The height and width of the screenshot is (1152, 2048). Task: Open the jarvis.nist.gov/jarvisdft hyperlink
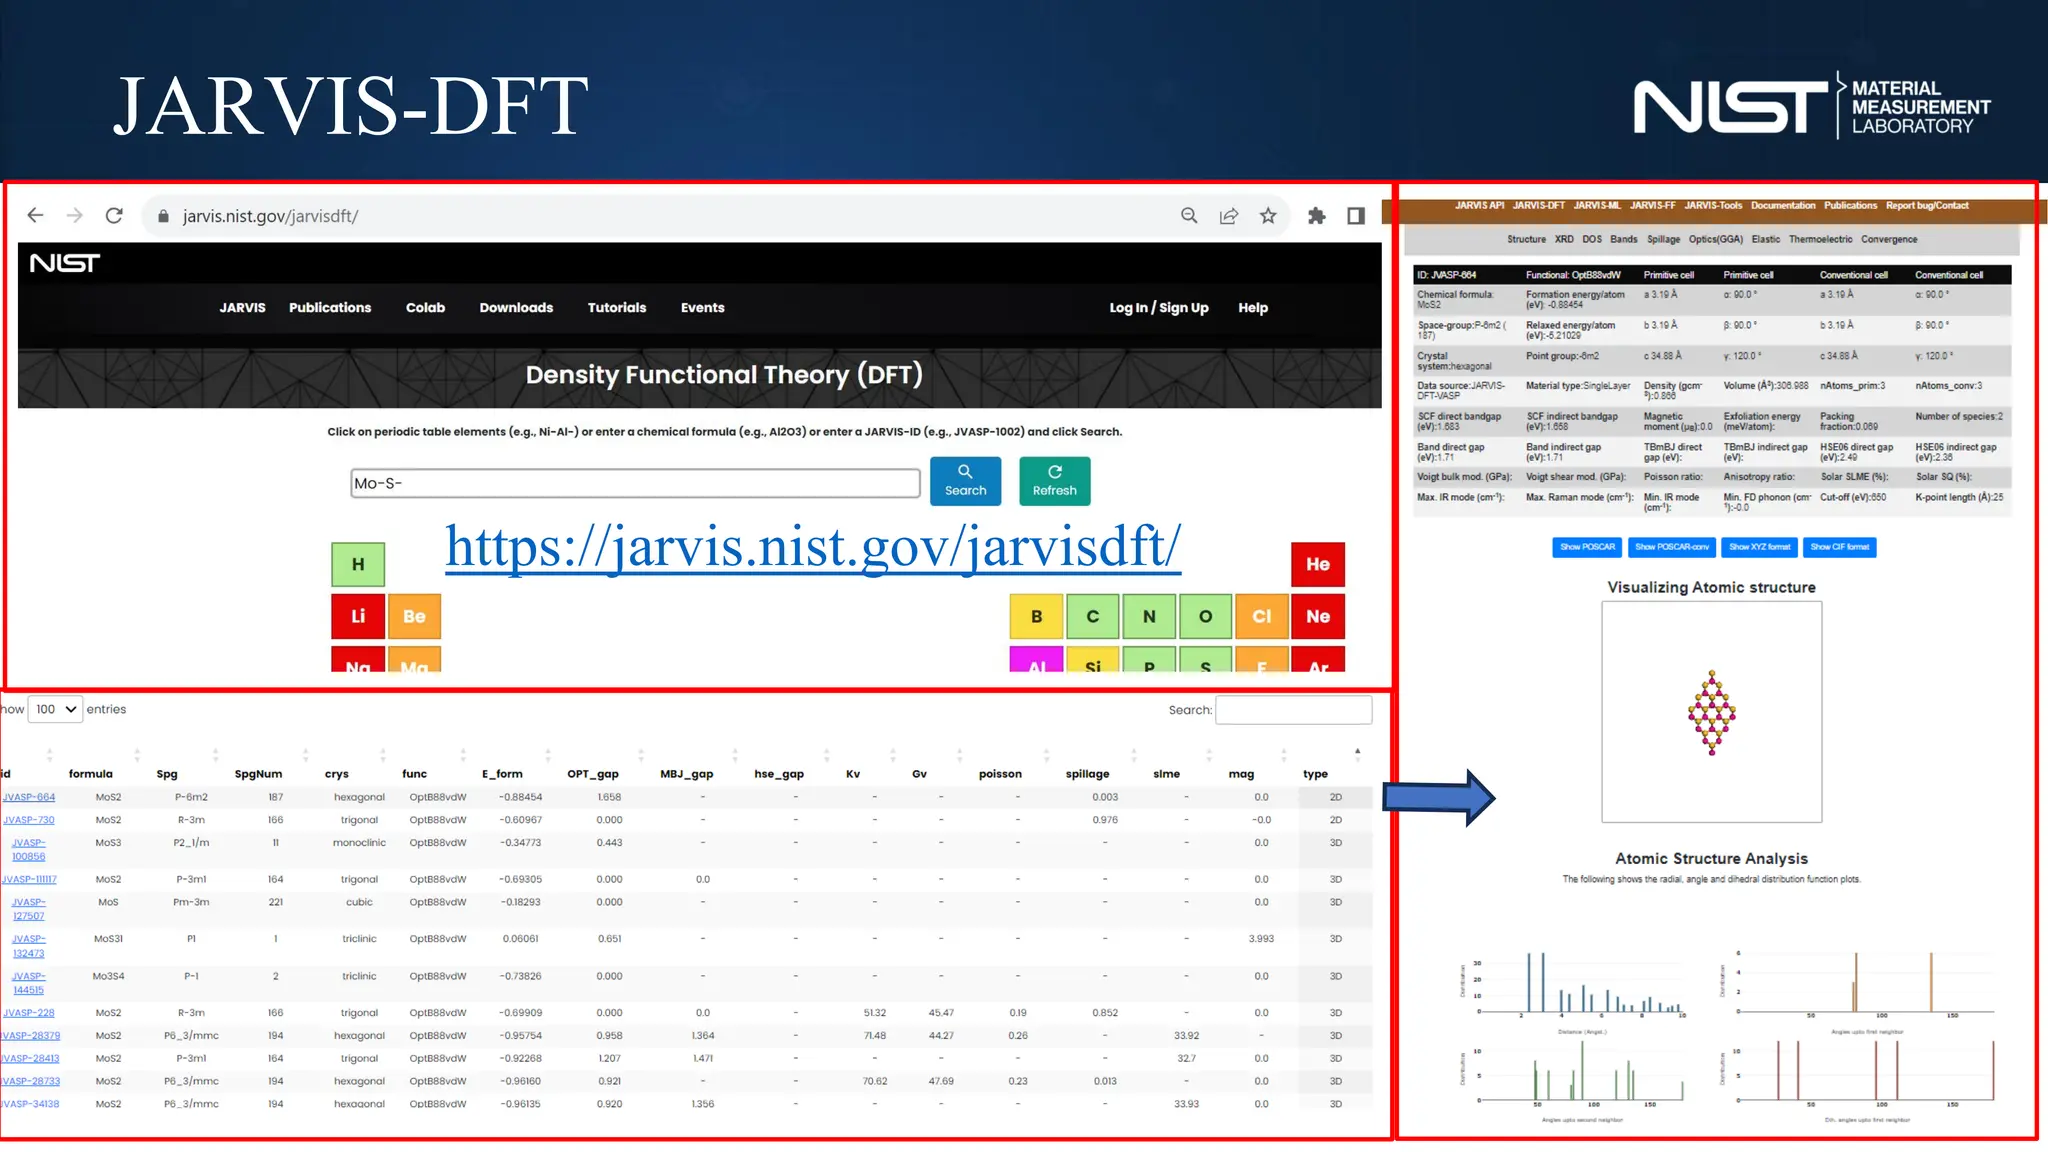813,547
